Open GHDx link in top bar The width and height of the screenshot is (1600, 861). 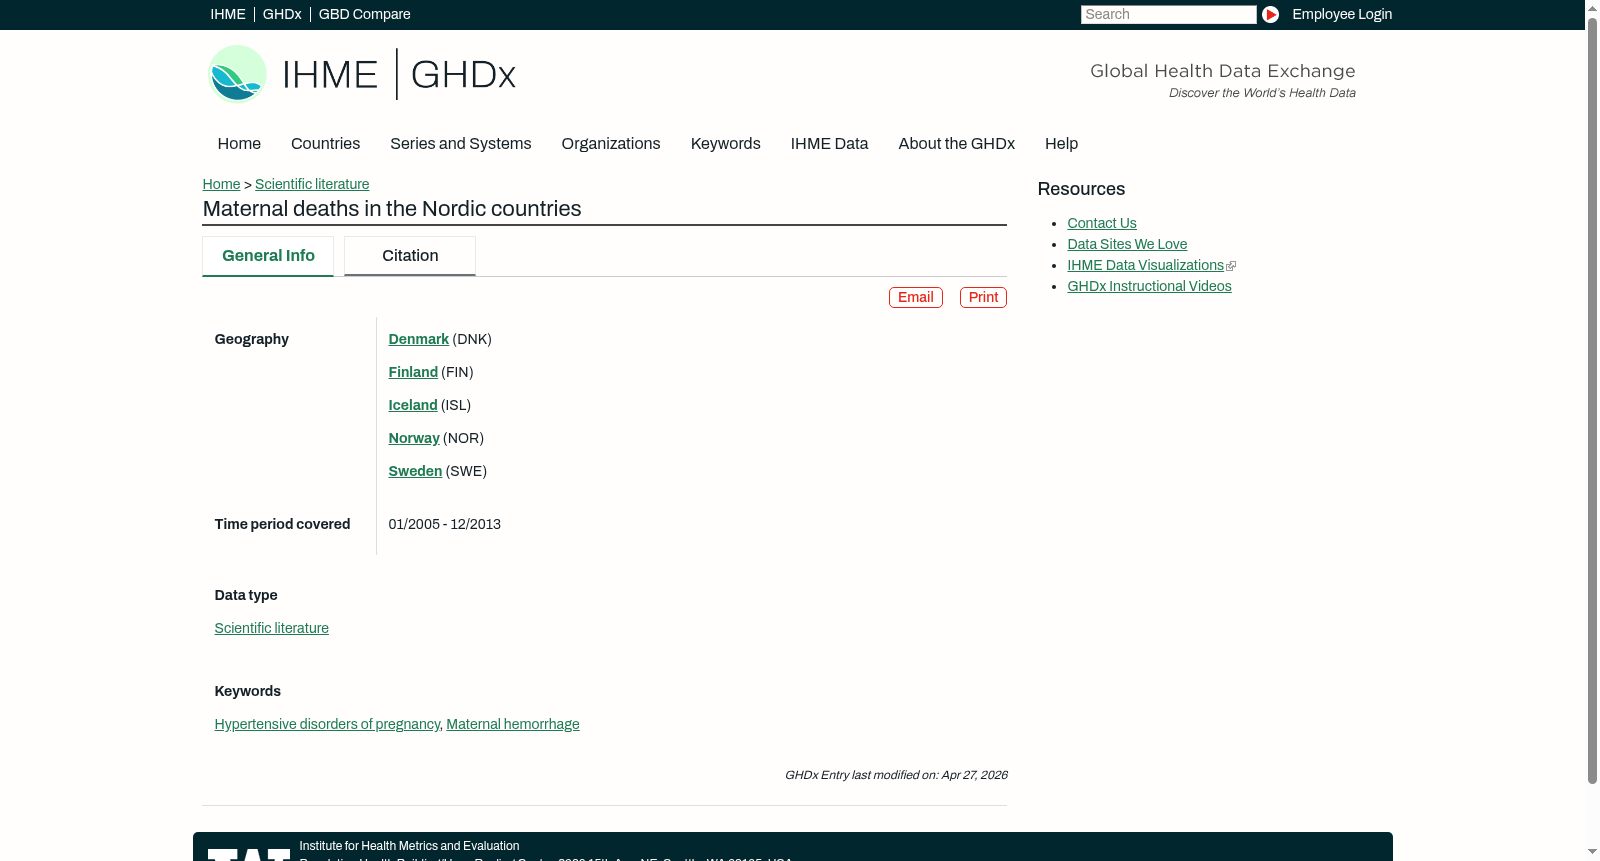(x=282, y=14)
